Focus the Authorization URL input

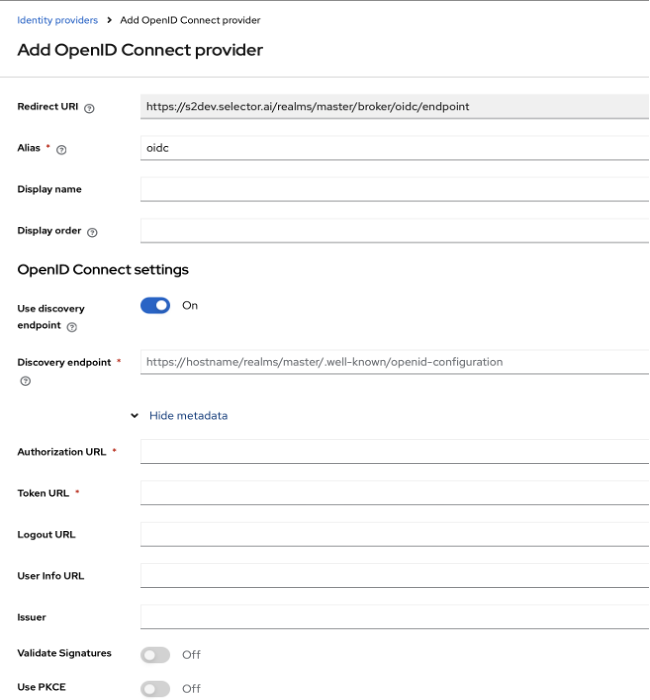pos(394,452)
